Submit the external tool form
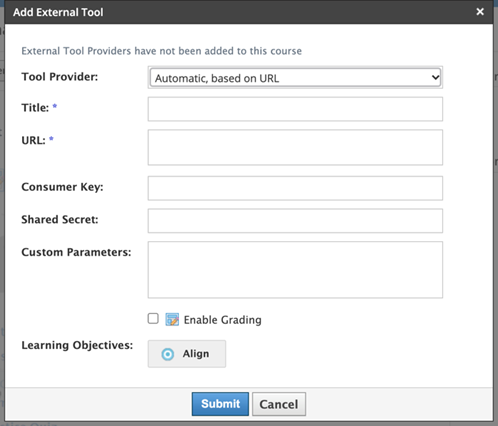Screen dimensions: 498x426 click(x=220, y=404)
